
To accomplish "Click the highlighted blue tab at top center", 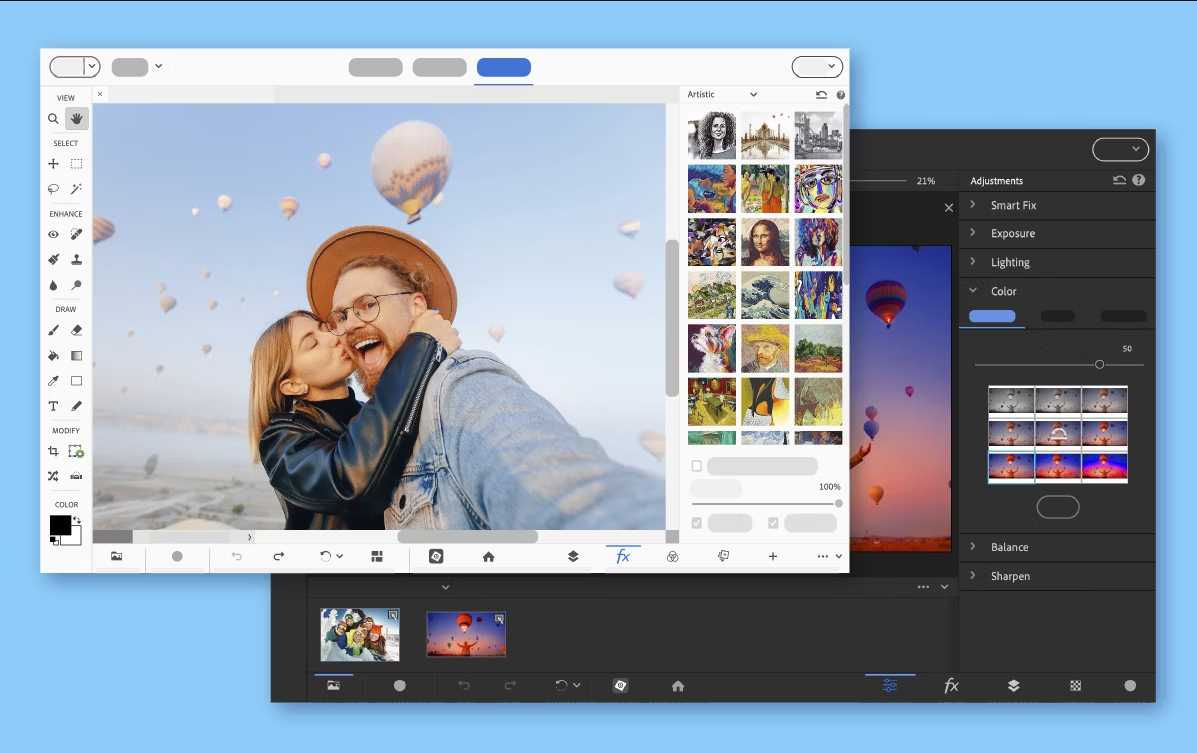I will pos(504,67).
